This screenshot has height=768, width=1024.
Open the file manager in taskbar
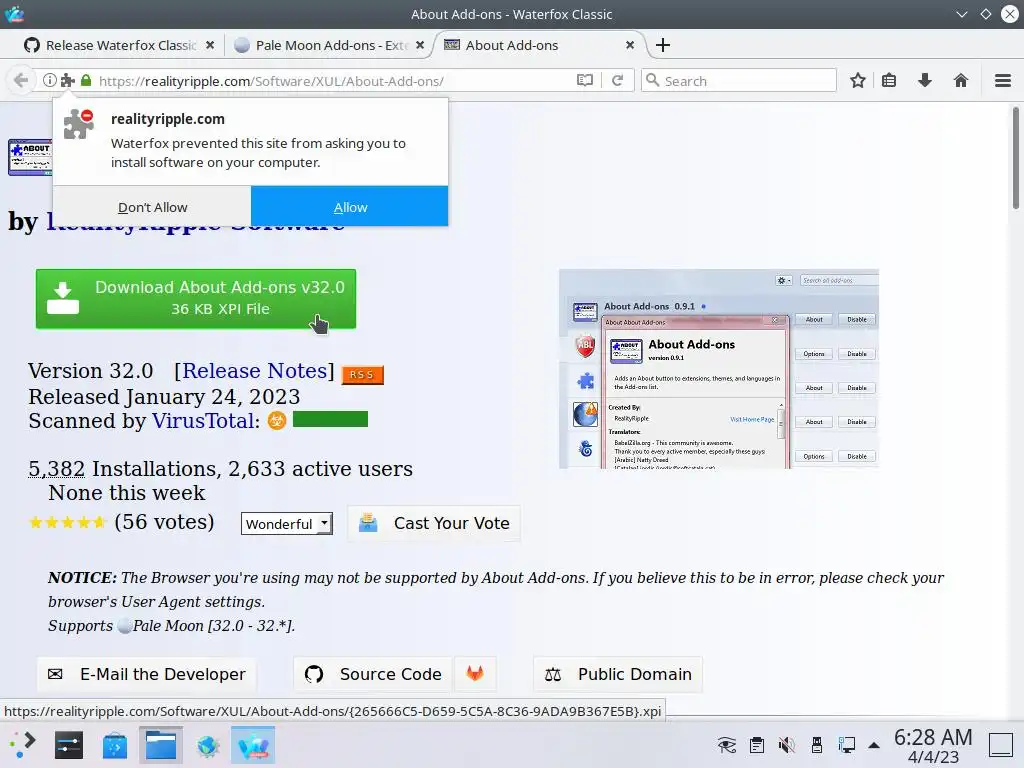click(x=161, y=745)
